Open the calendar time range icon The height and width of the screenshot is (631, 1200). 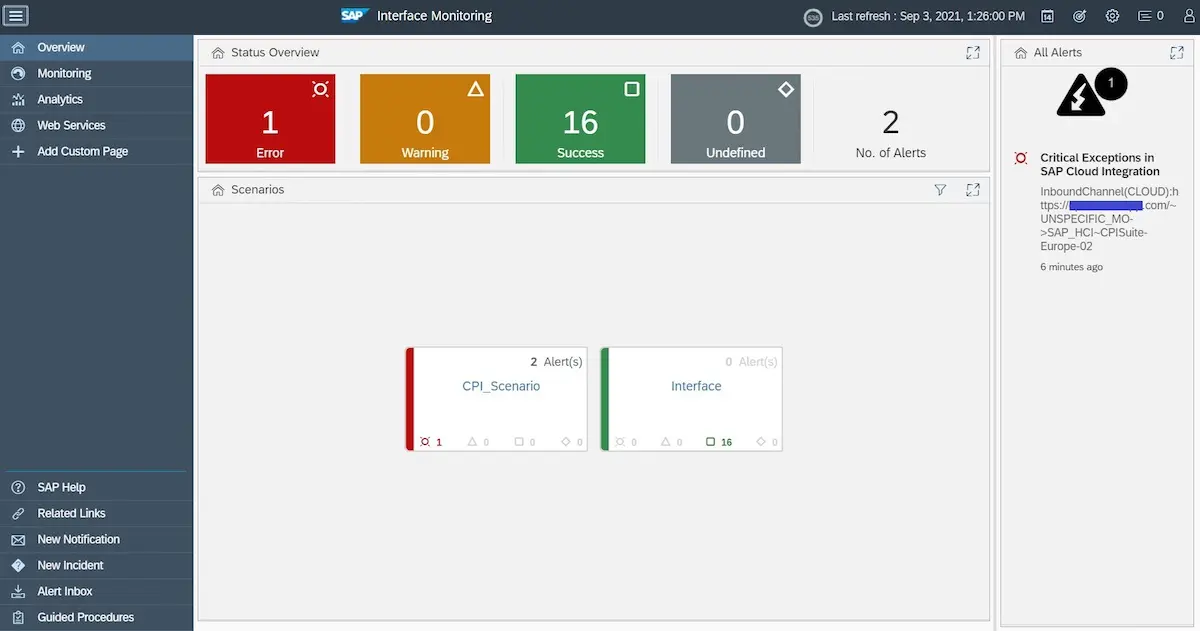[x=1047, y=17]
